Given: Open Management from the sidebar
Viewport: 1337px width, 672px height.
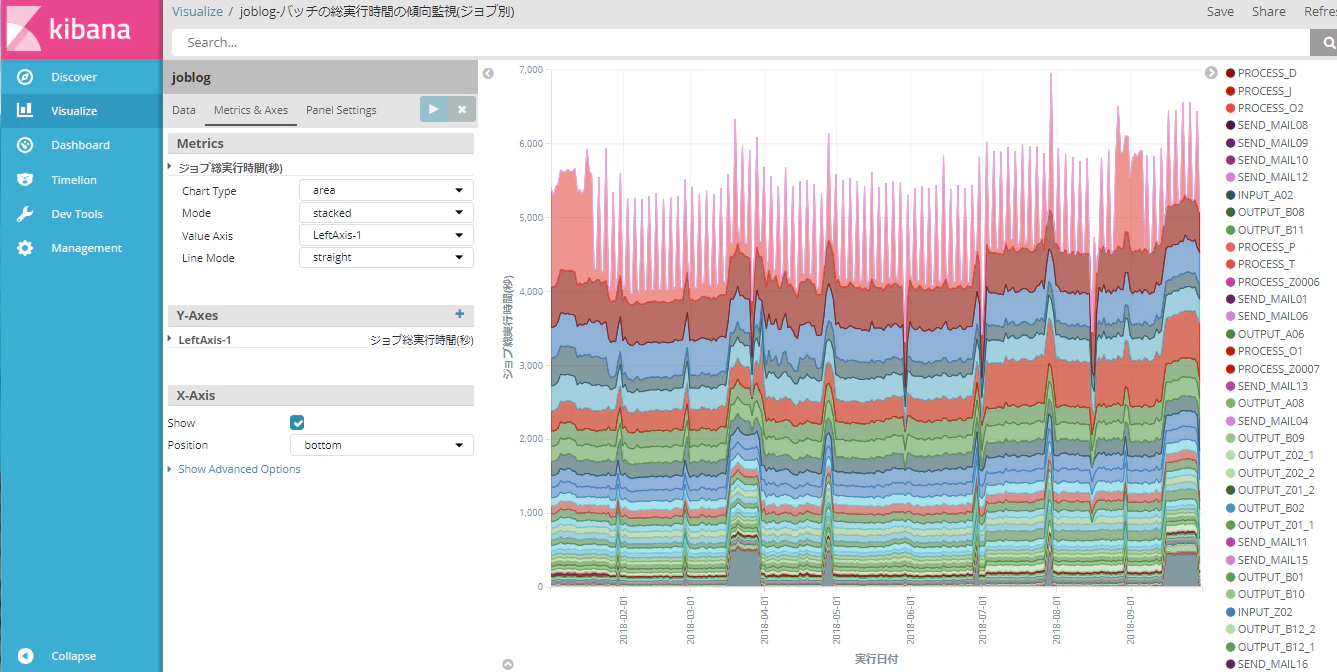Looking at the screenshot, I should click(x=87, y=248).
